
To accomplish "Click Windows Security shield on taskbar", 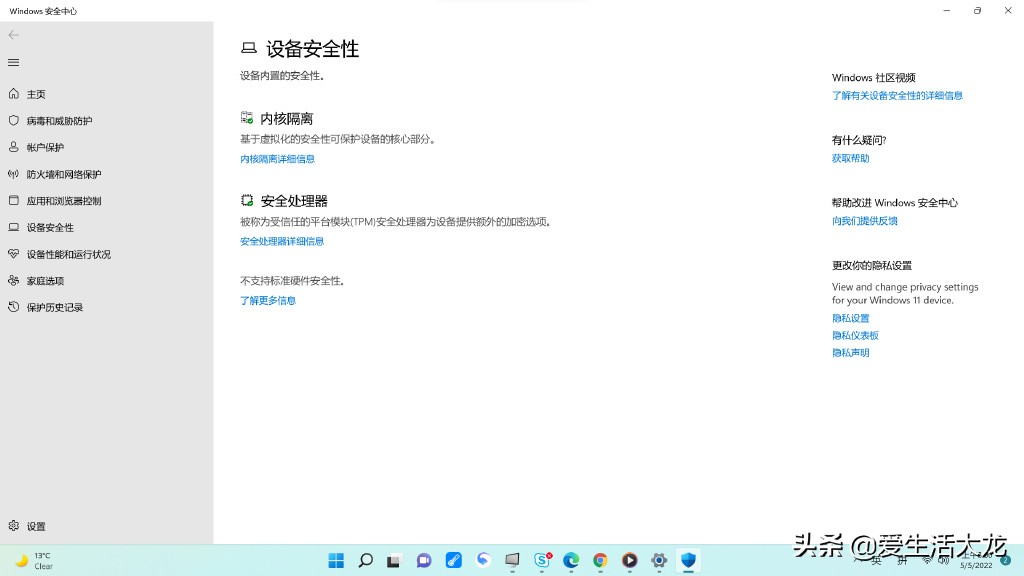I will (688, 560).
